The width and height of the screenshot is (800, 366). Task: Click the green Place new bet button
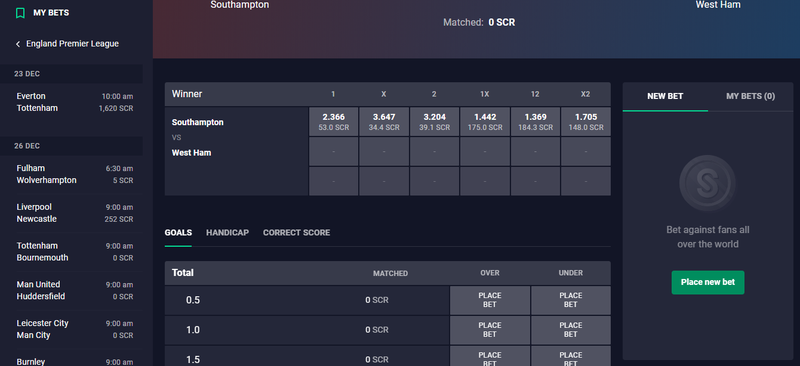point(708,282)
